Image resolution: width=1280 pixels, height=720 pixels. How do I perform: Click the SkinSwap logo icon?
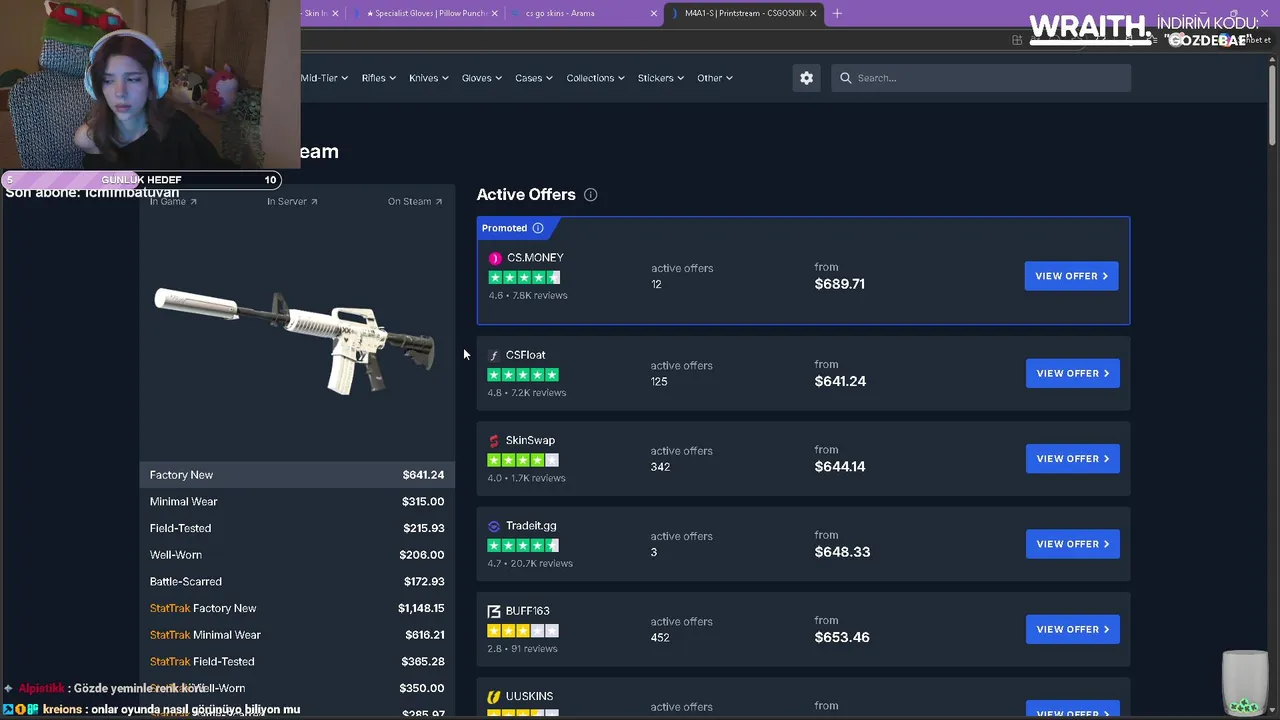[x=494, y=441]
